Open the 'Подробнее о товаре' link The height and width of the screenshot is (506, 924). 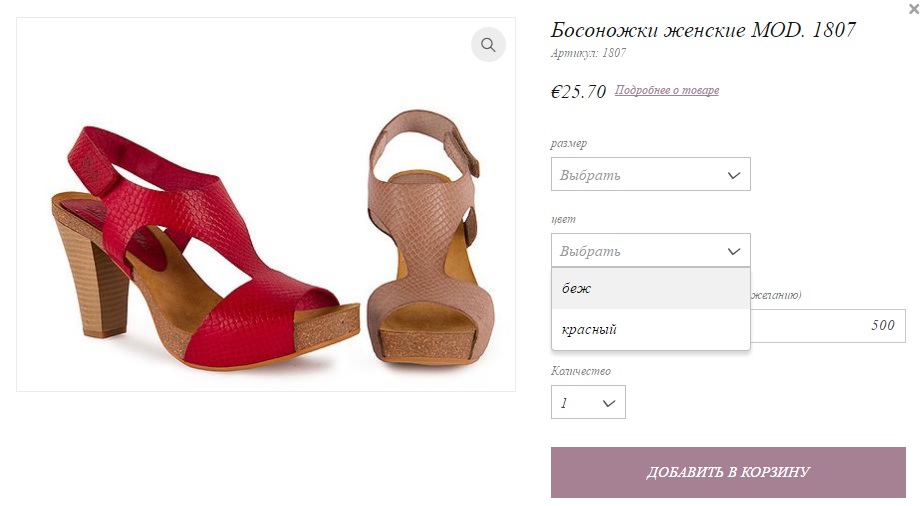coord(667,90)
